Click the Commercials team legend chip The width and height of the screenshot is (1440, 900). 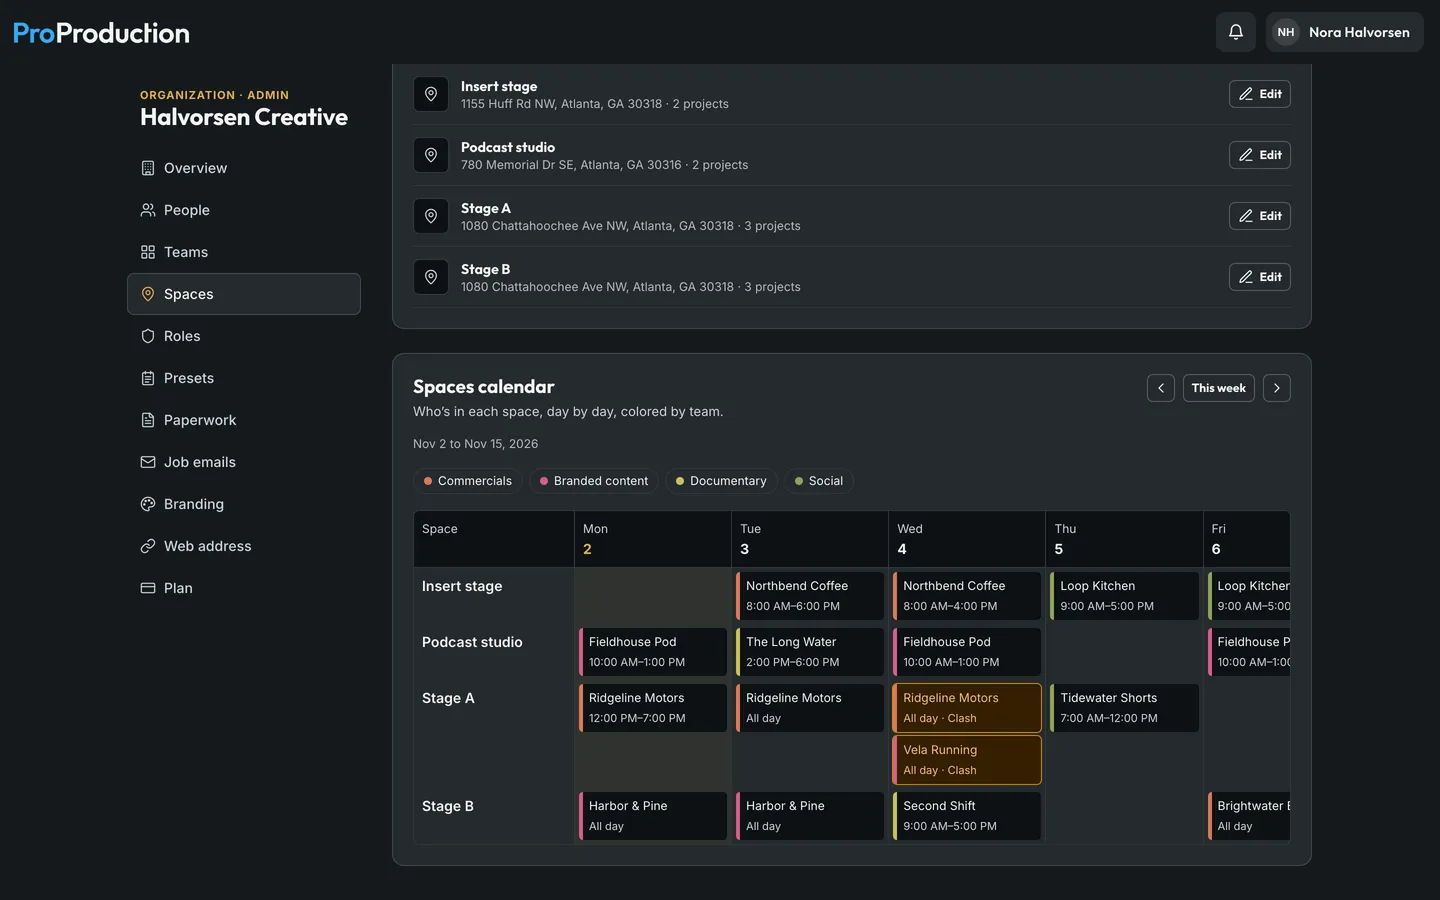[x=467, y=481]
